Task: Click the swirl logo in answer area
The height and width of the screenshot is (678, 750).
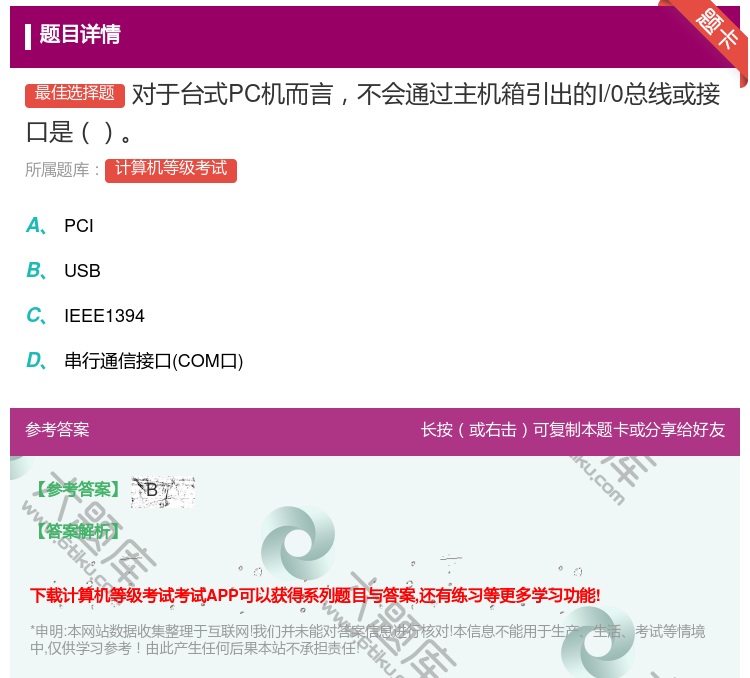Action: tap(297, 544)
